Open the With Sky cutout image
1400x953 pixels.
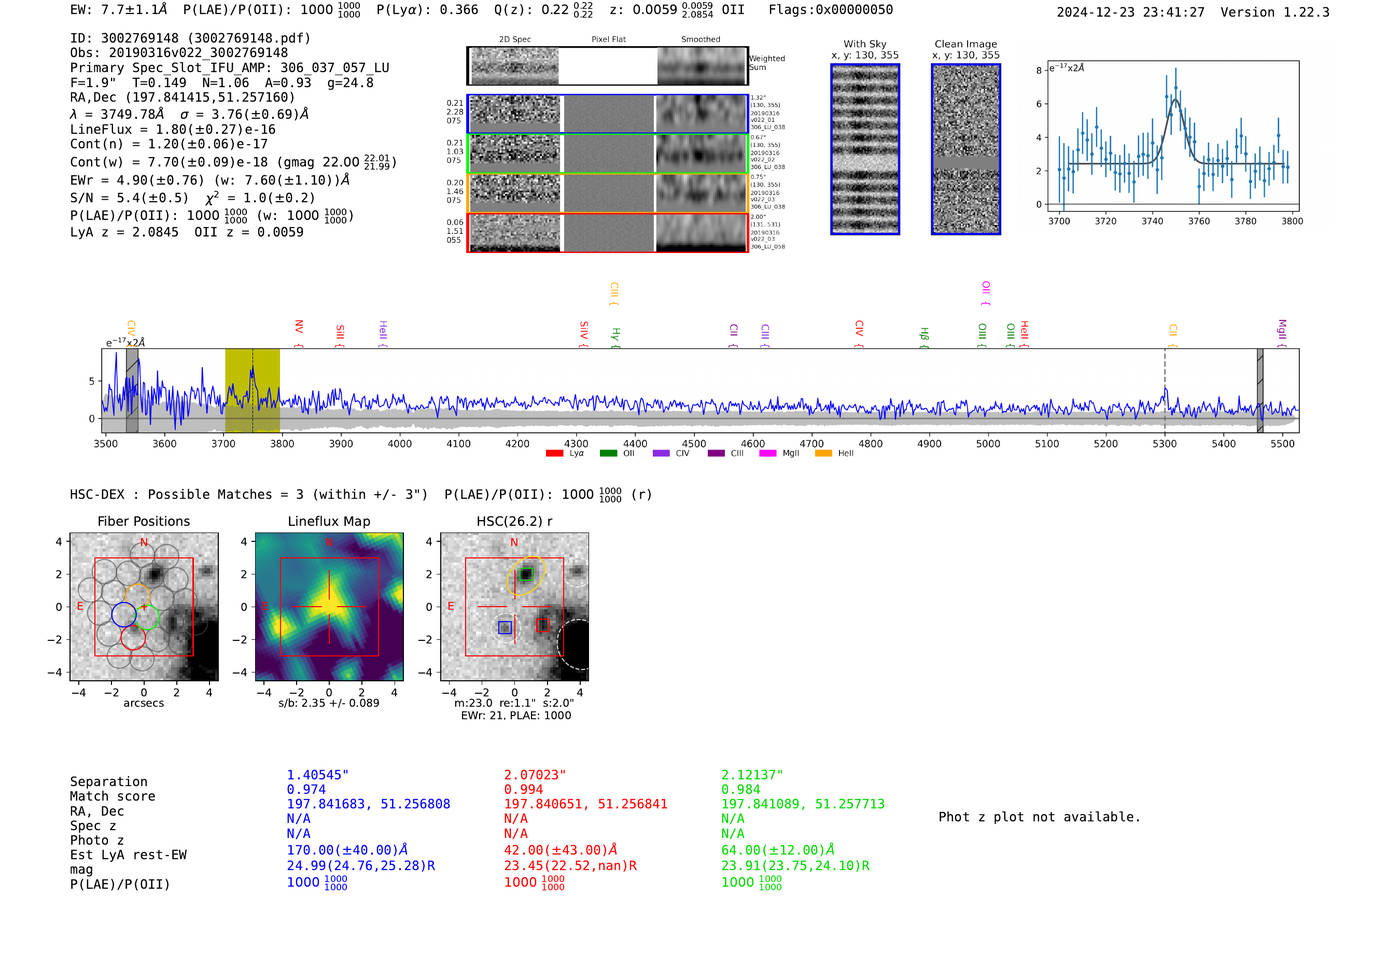(865, 149)
